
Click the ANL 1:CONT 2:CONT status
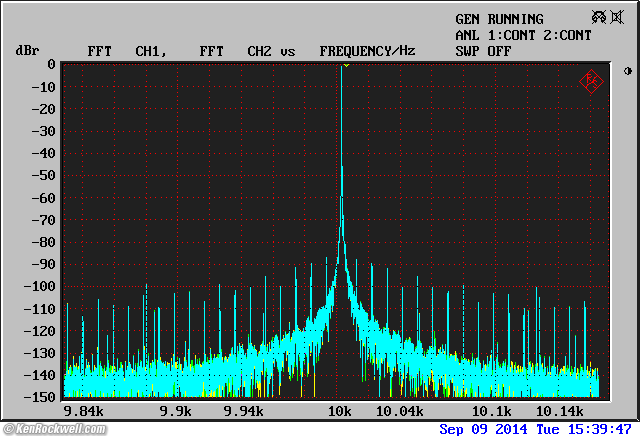523,35
